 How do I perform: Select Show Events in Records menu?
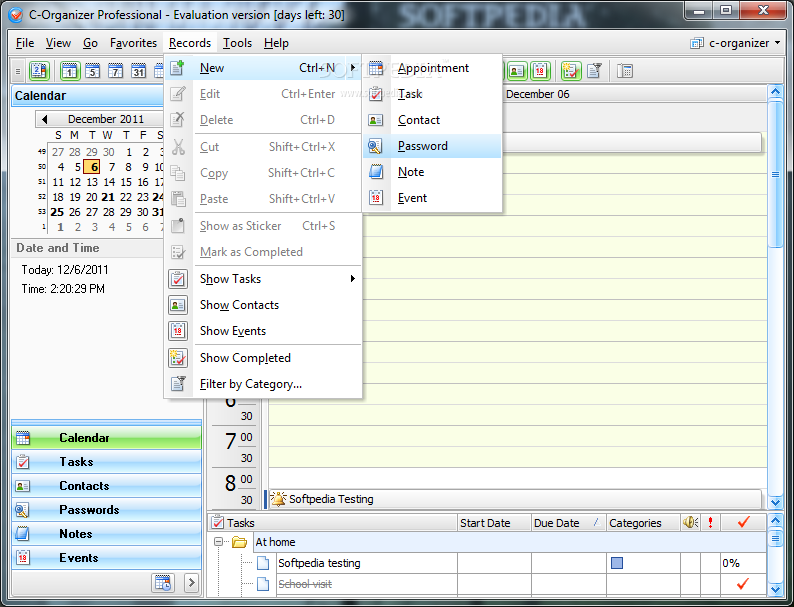pos(263,331)
